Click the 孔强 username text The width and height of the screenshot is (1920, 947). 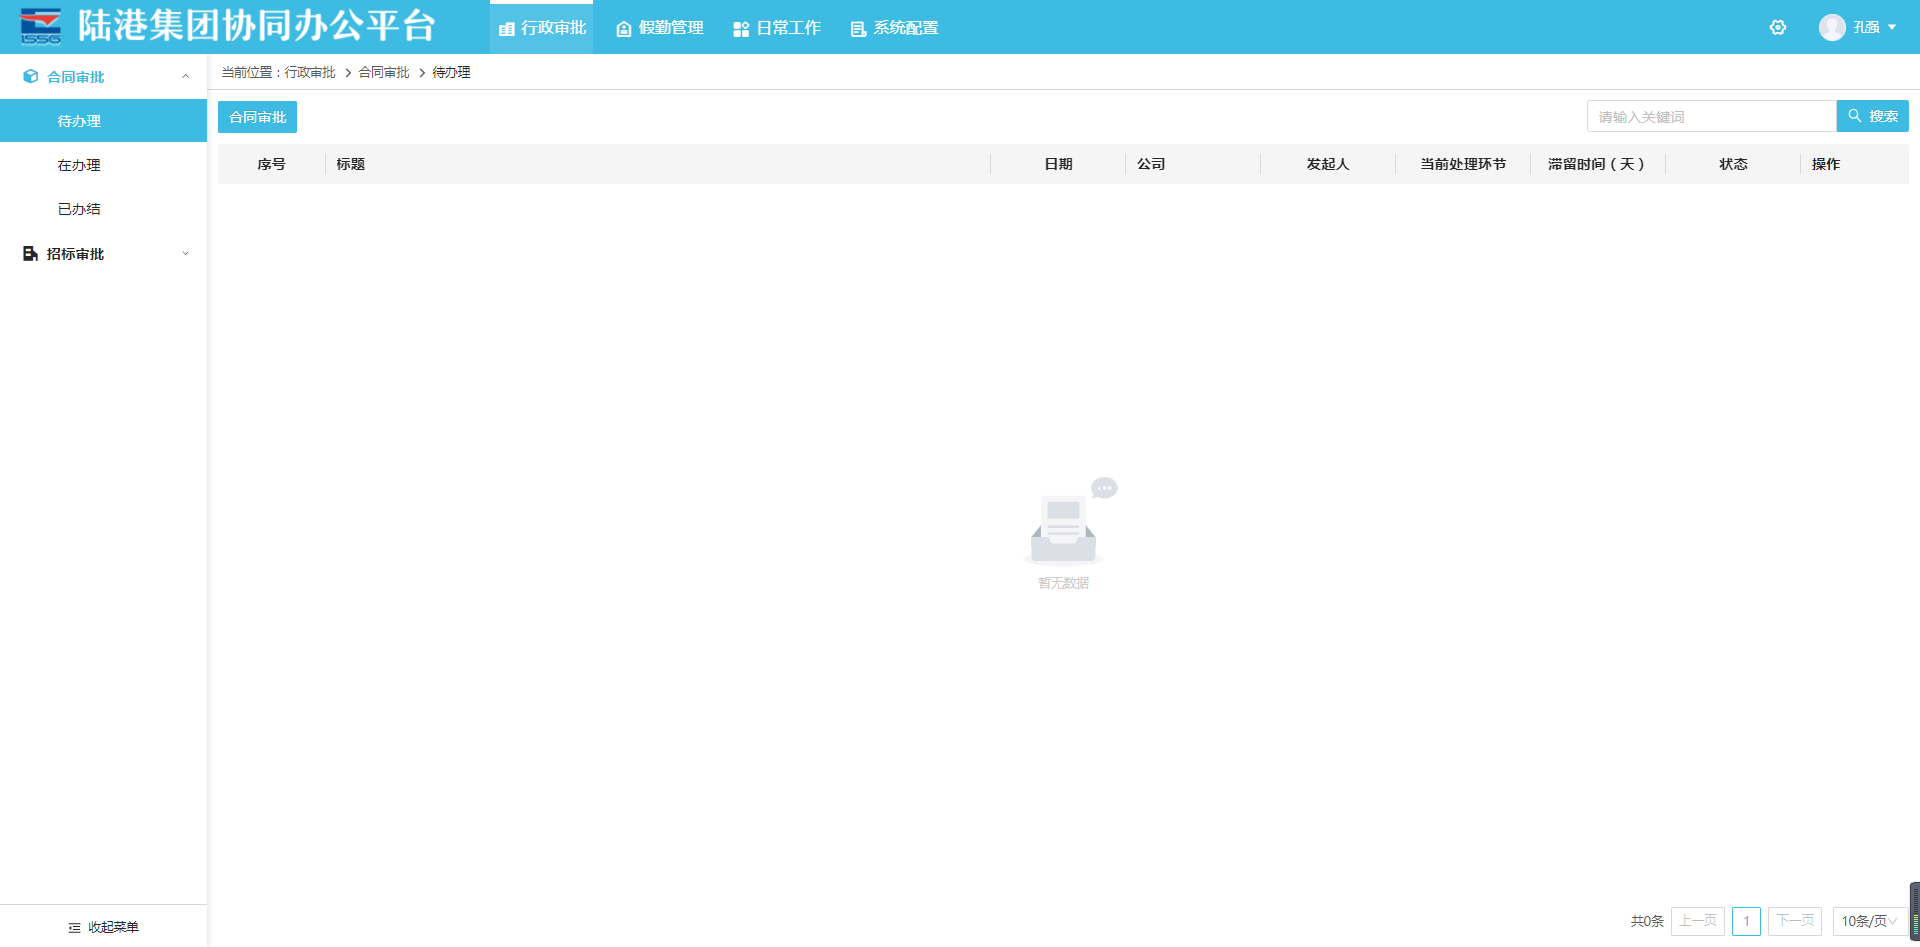pyautogui.click(x=1866, y=27)
